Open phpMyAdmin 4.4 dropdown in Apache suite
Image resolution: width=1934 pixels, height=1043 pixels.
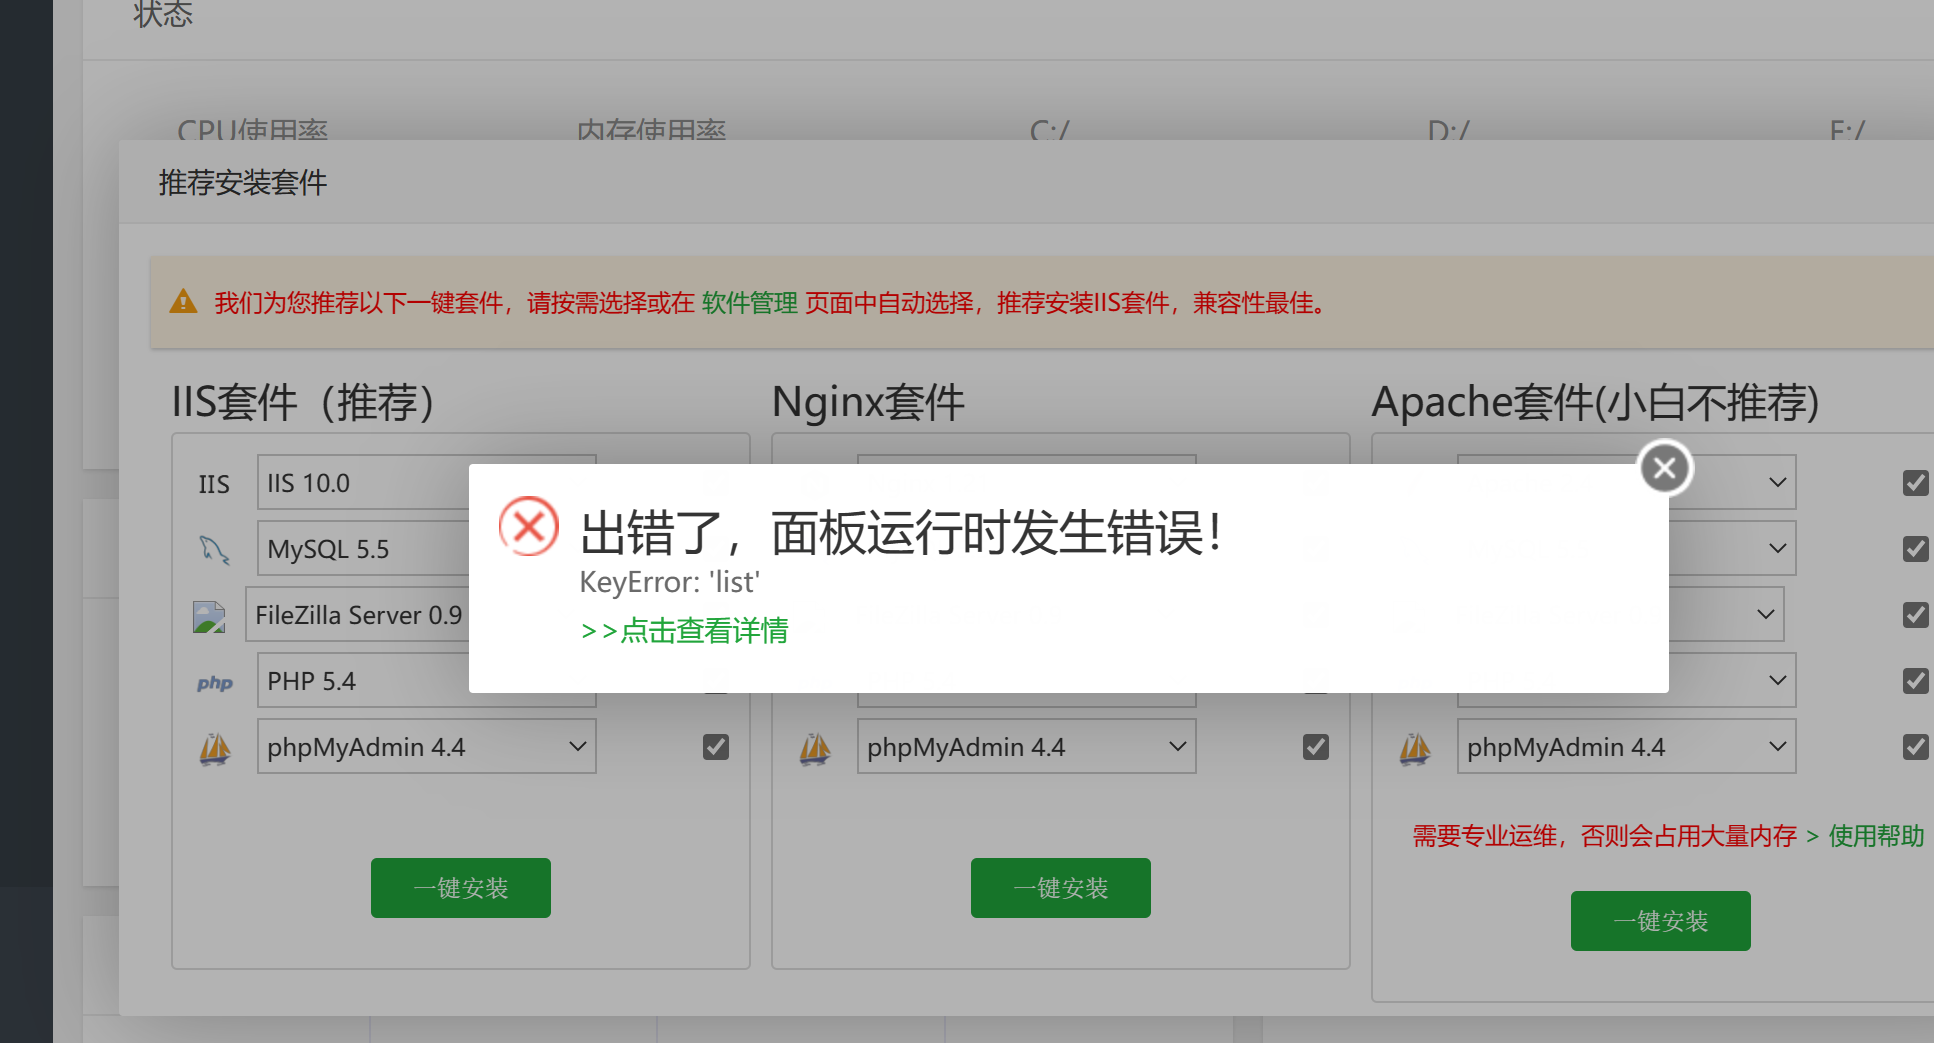[x=1627, y=746]
